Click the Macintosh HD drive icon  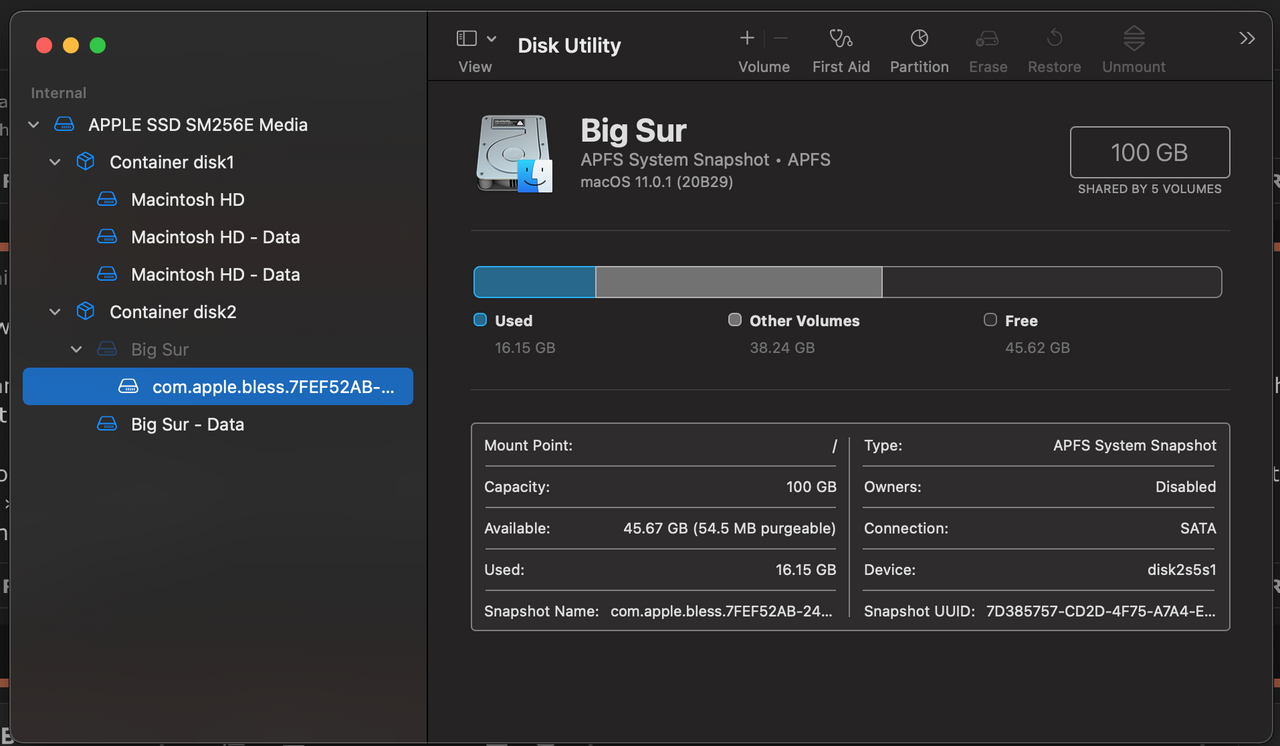(107, 199)
